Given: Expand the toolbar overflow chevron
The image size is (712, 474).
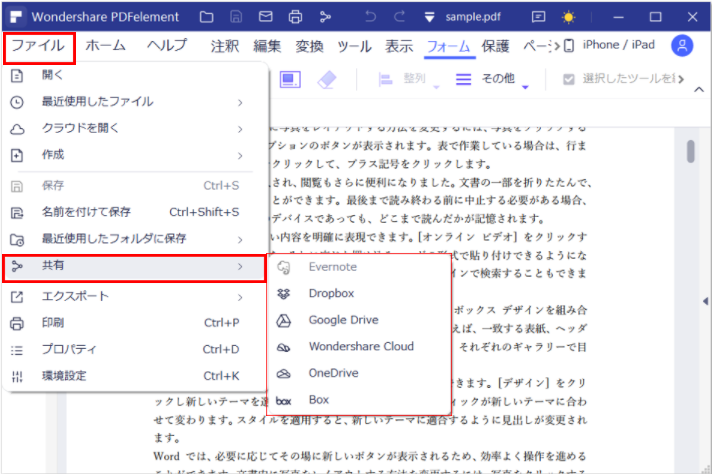Looking at the screenshot, I should [681, 79].
